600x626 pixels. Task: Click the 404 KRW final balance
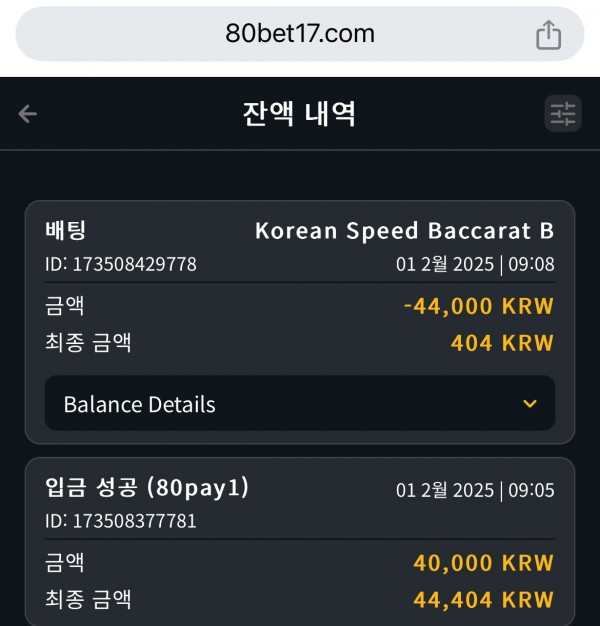tap(502, 343)
